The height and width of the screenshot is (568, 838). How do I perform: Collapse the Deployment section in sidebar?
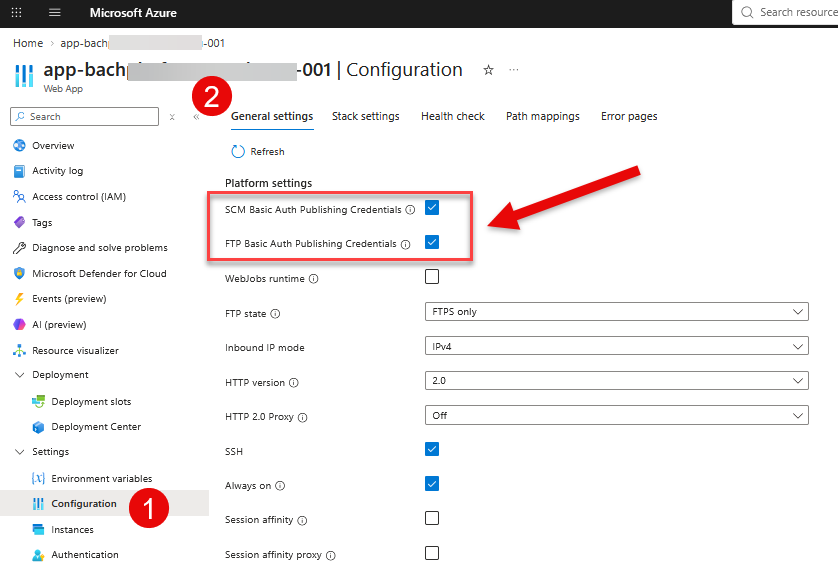tap(19, 375)
